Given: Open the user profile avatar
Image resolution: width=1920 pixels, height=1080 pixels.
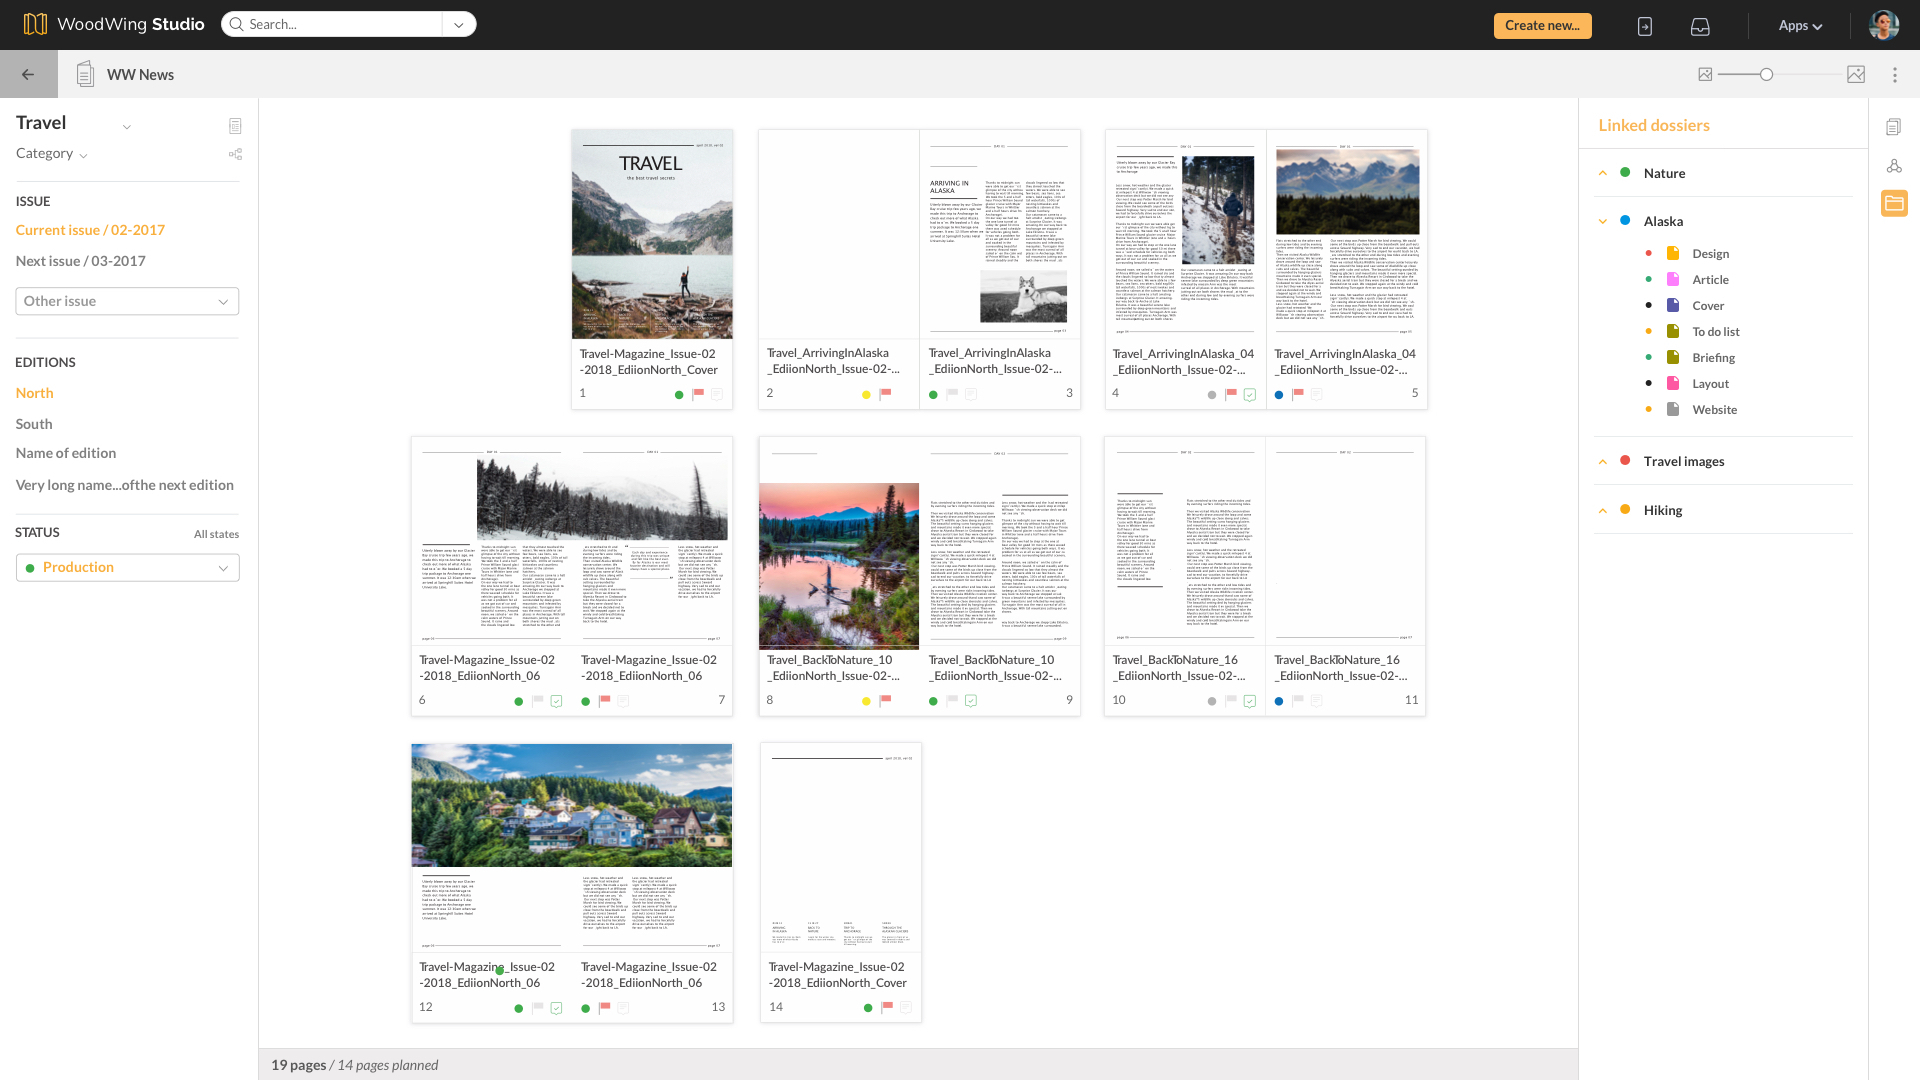Looking at the screenshot, I should pos(1884,25).
